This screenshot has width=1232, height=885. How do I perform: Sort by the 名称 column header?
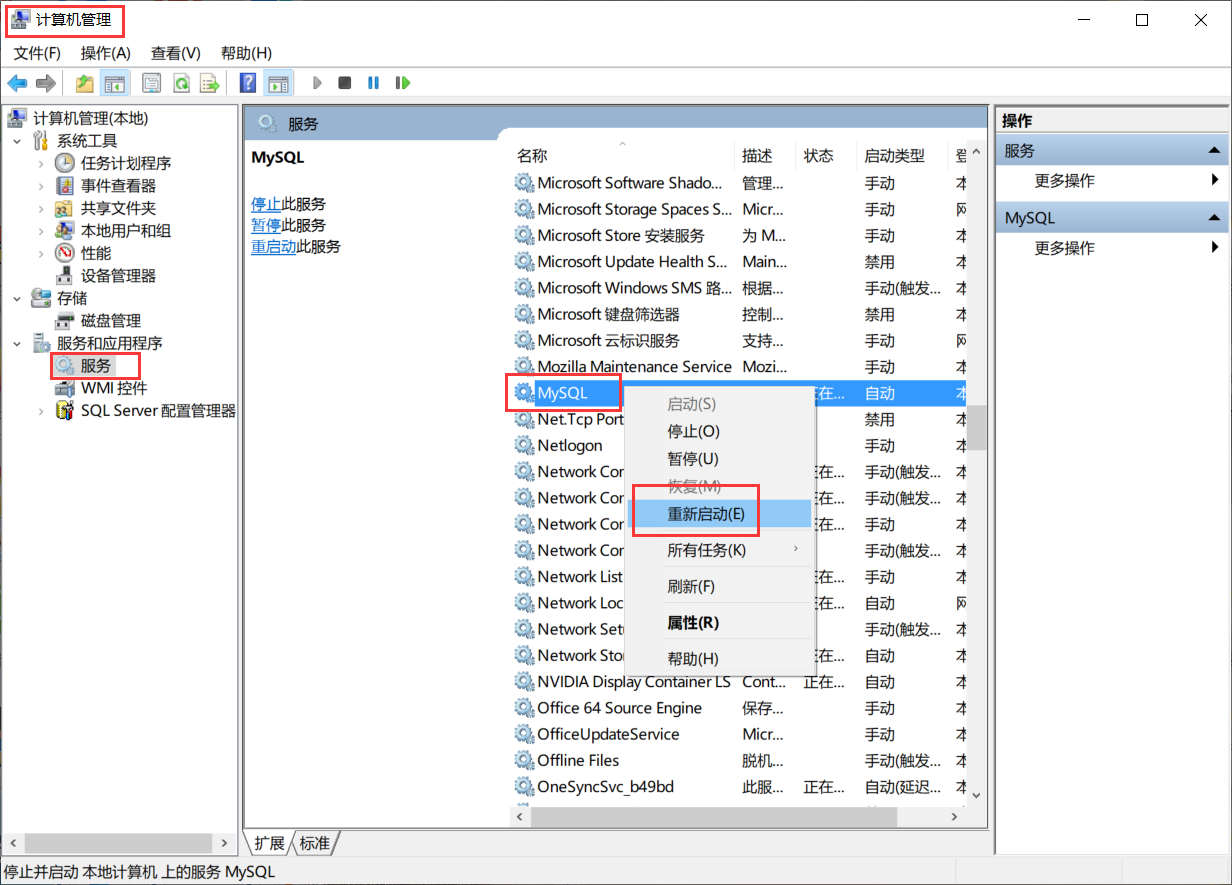pos(622,156)
